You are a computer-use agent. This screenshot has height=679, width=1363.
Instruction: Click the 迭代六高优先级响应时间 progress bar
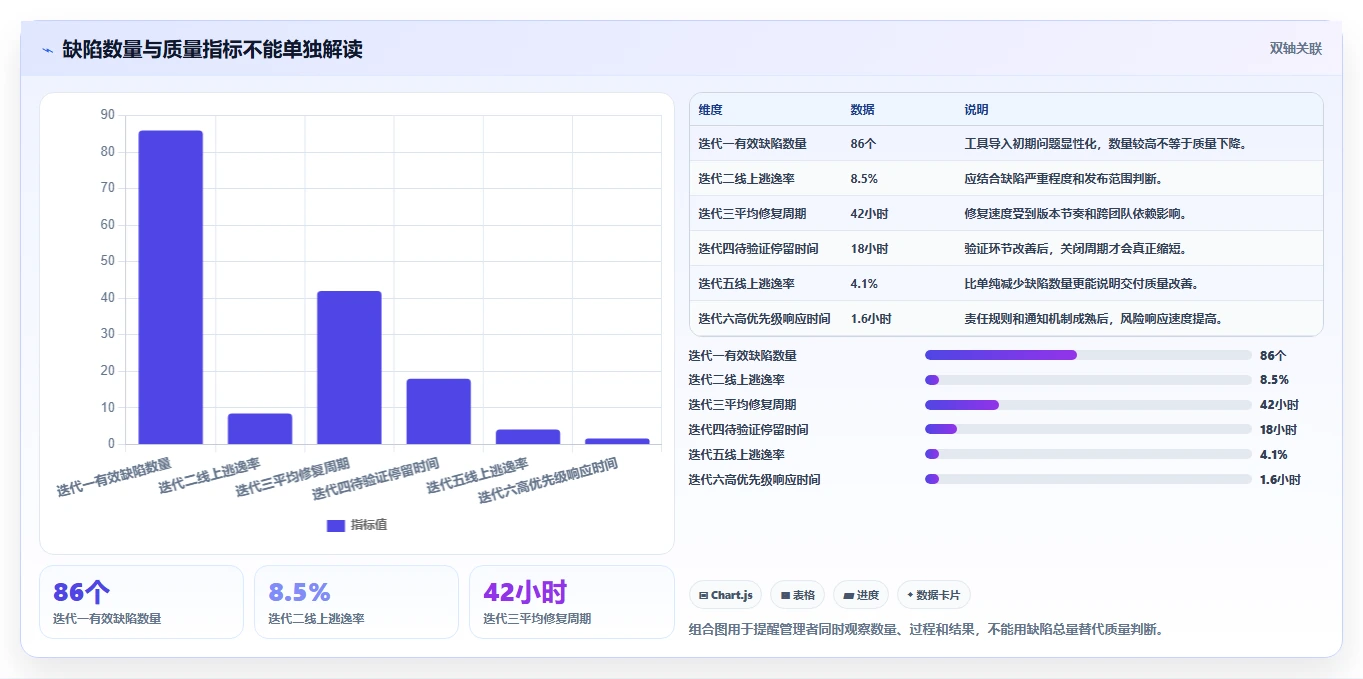[1088, 479]
